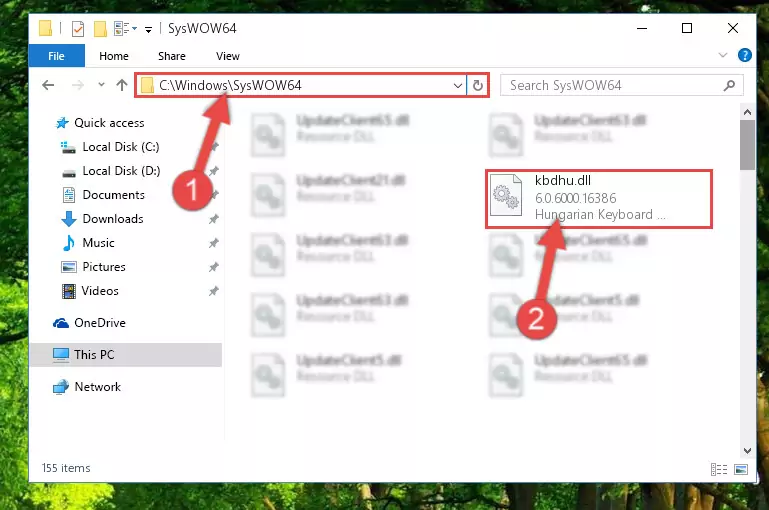The height and width of the screenshot is (510, 769).
Task: Click the Search SysWOW64 field
Action: 621,85
